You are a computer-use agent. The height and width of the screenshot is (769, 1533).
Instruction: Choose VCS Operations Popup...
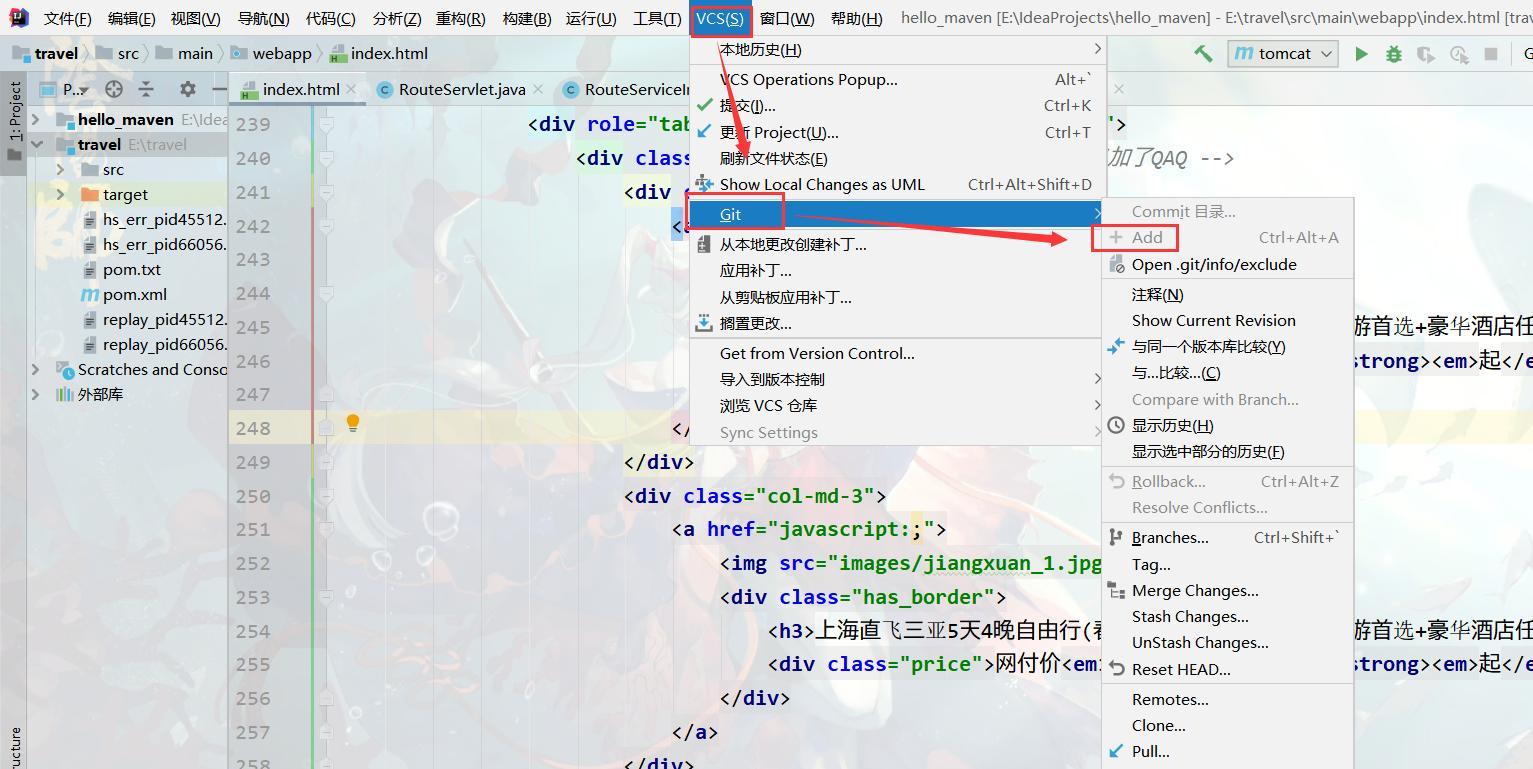coord(897,79)
